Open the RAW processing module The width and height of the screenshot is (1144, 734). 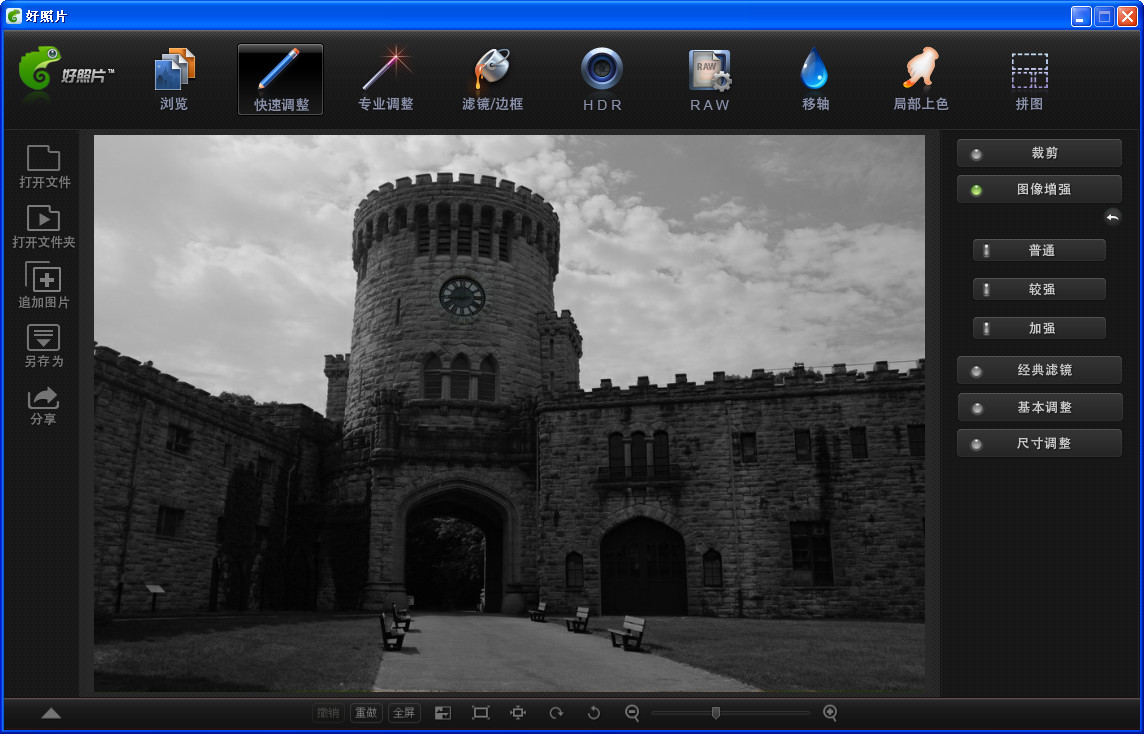710,80
